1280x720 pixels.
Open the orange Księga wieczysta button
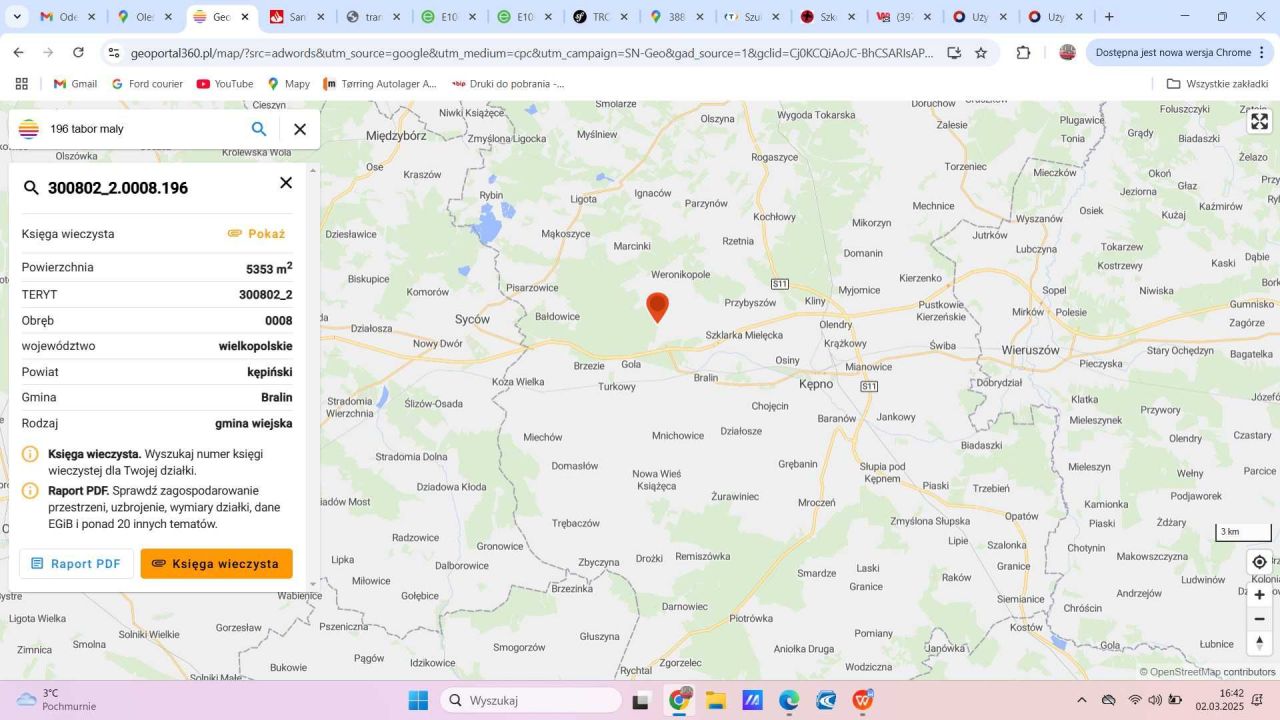(216, 563)
